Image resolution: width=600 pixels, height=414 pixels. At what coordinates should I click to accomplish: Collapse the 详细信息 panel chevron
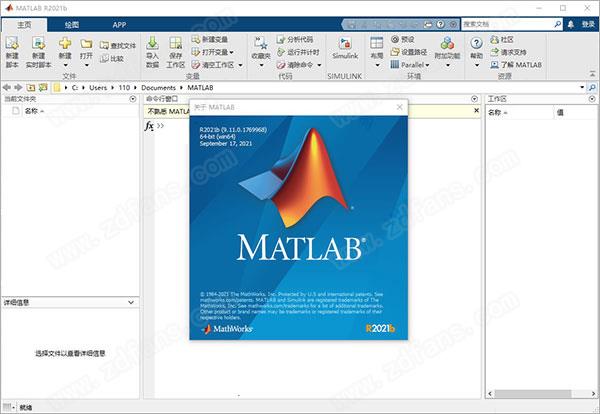131,302
